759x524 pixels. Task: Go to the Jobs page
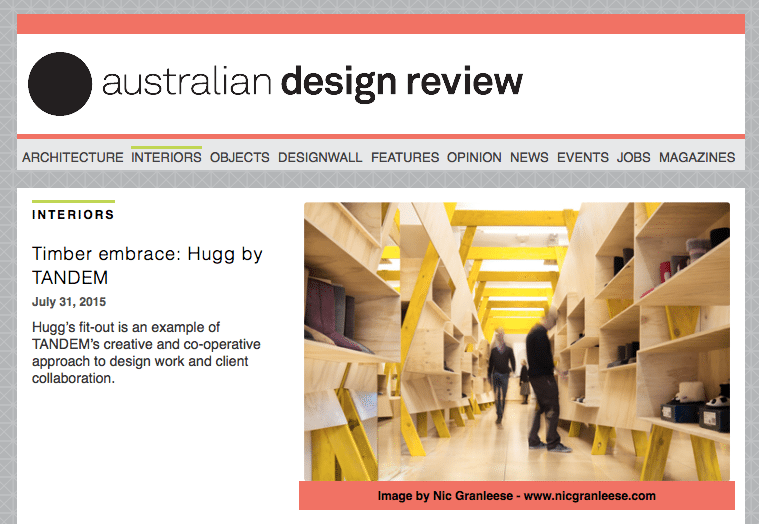634,157
